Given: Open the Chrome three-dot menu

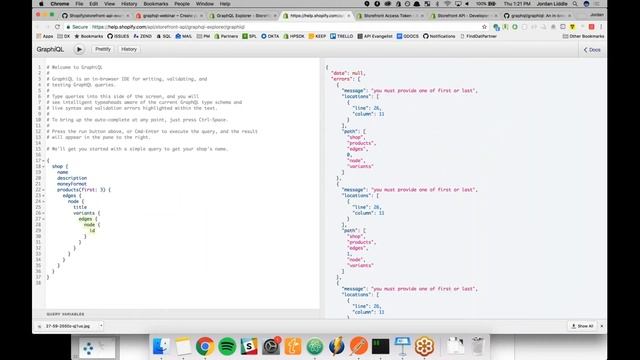Looking at the screenshot, I should [x=601, y=27].
